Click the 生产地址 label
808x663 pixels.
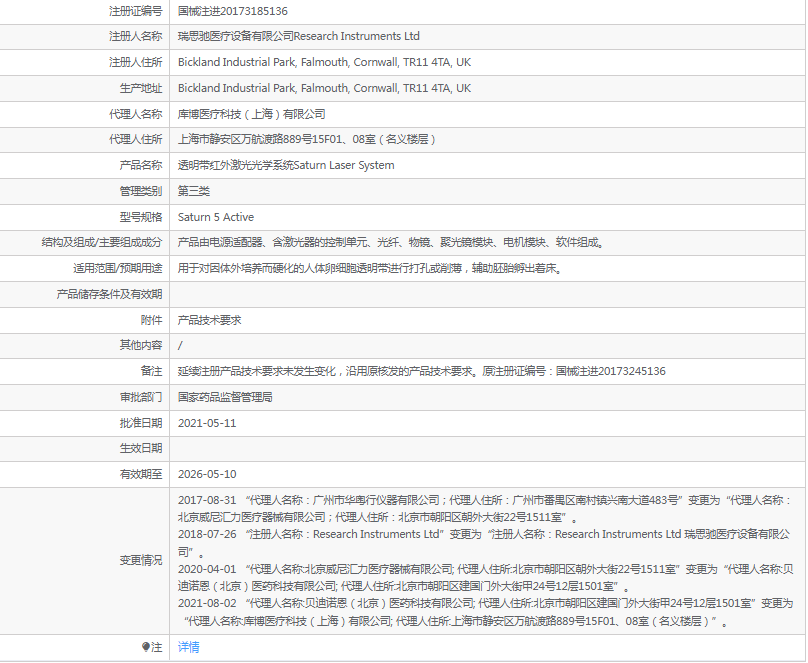point(141,88)
